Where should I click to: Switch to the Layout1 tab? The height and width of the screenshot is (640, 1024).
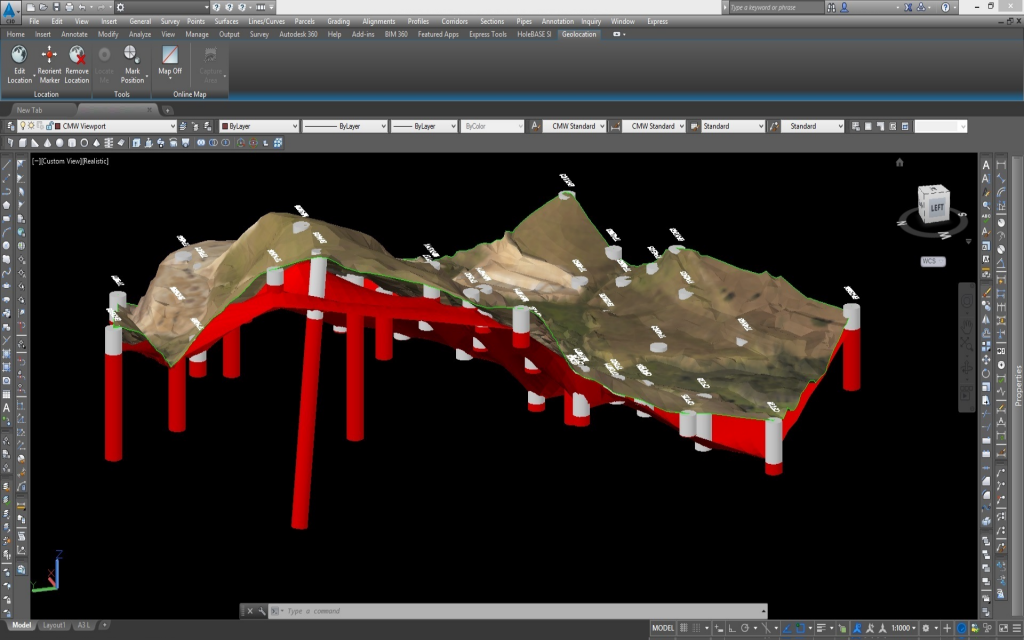pyautogui.click(x=54, y=625)
